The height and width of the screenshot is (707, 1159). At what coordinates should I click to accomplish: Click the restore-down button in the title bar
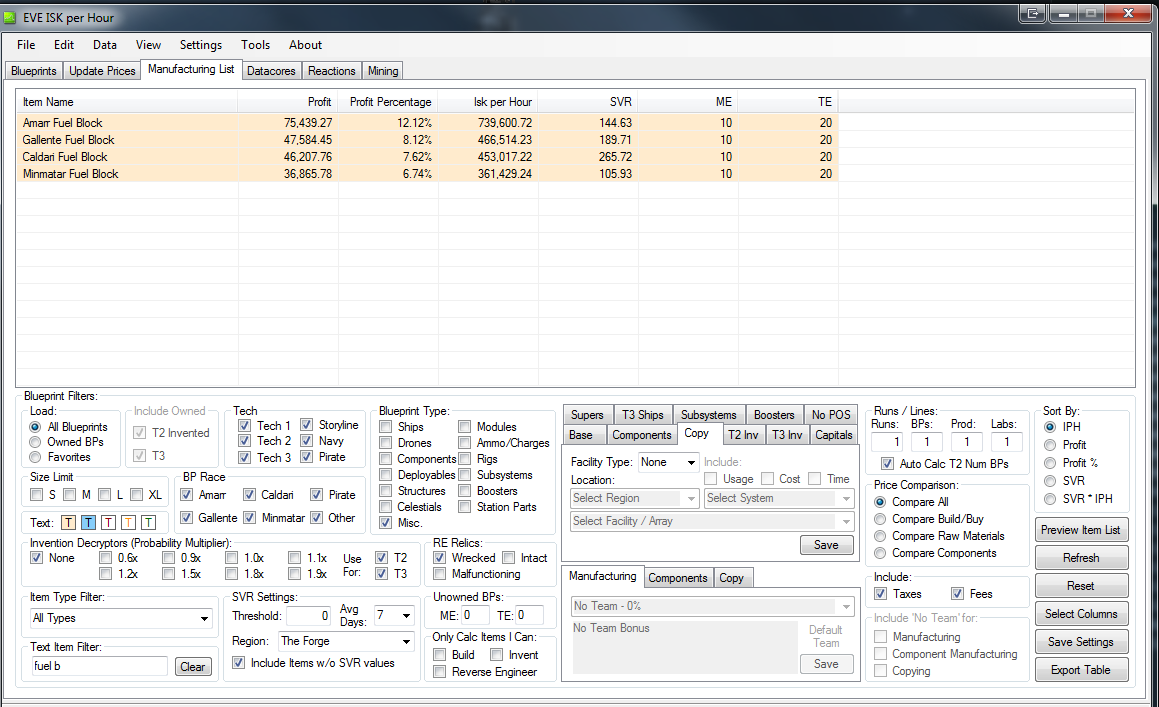click(x=1090, y=13)
